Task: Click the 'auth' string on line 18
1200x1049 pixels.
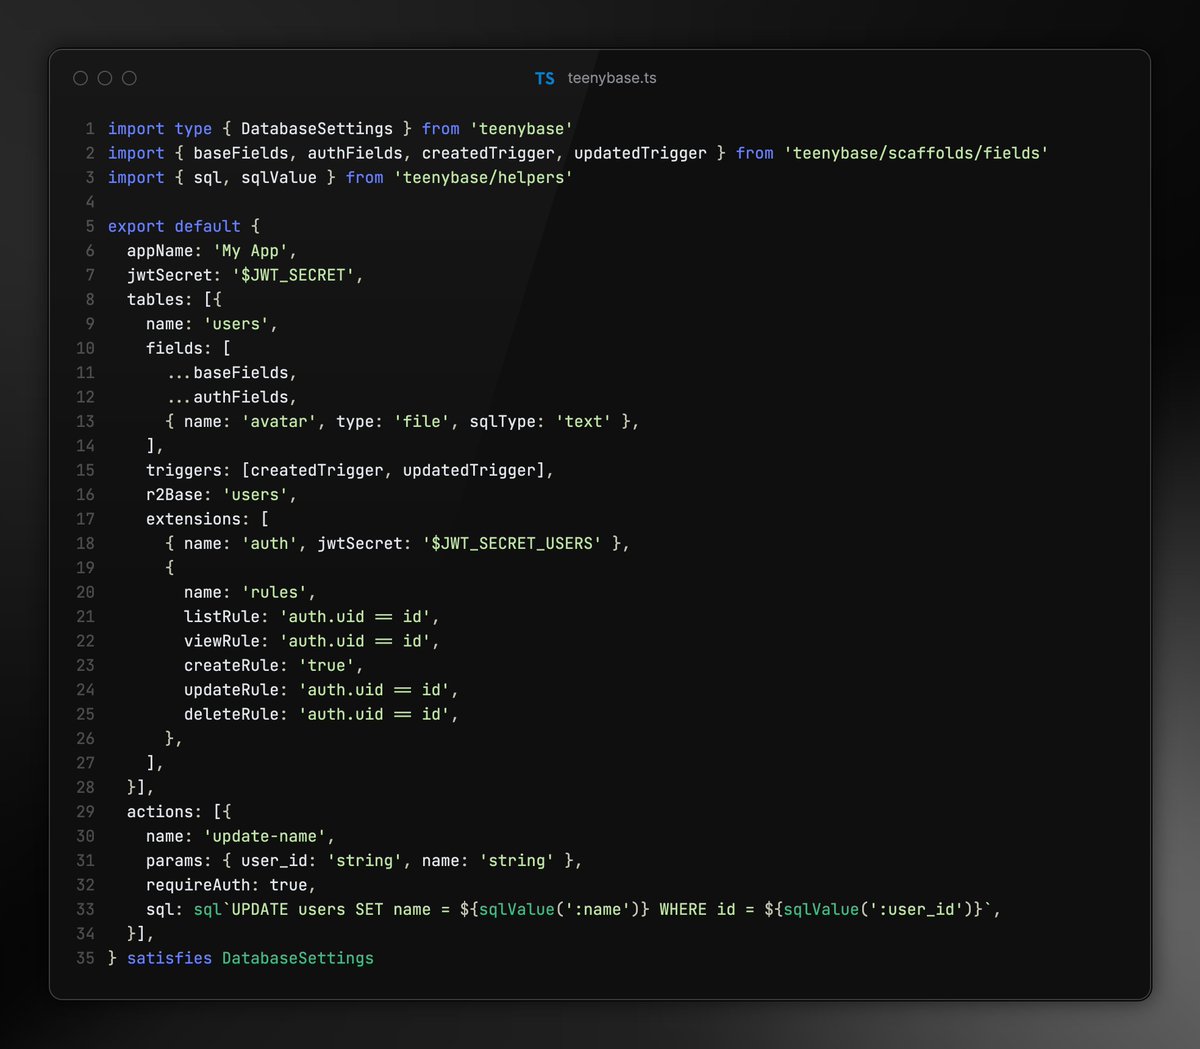Action: coord(269,543)
